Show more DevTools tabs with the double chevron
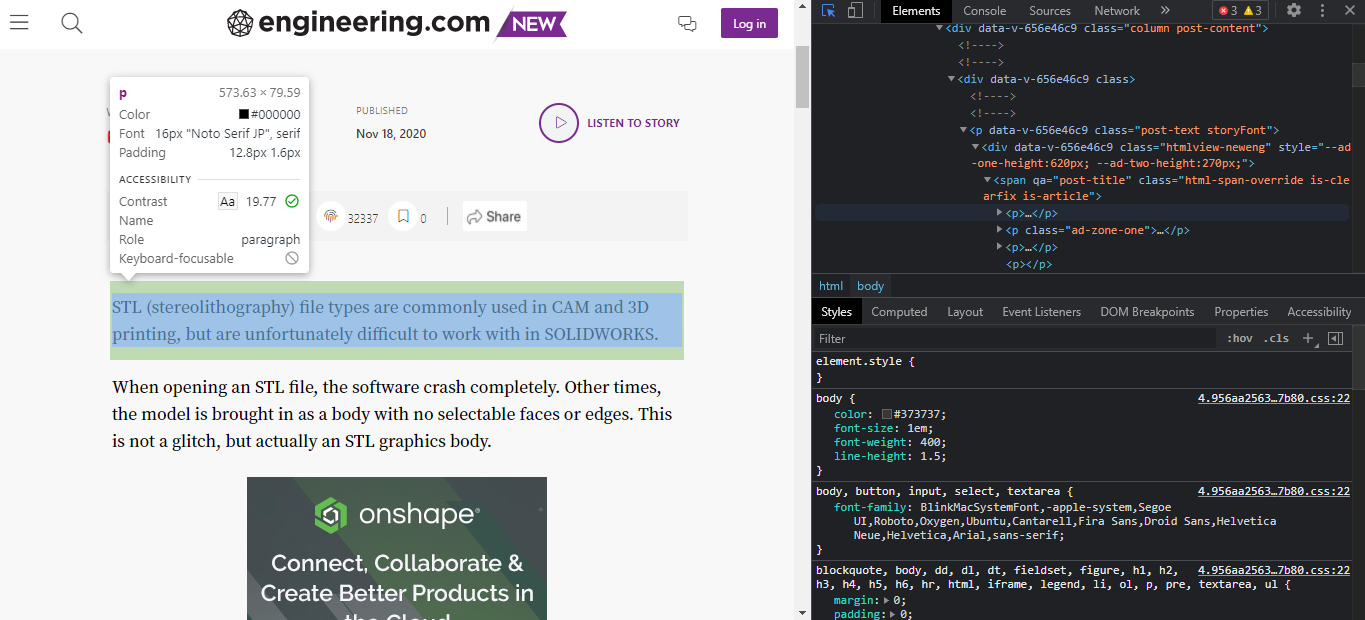 coord(1165,10)
